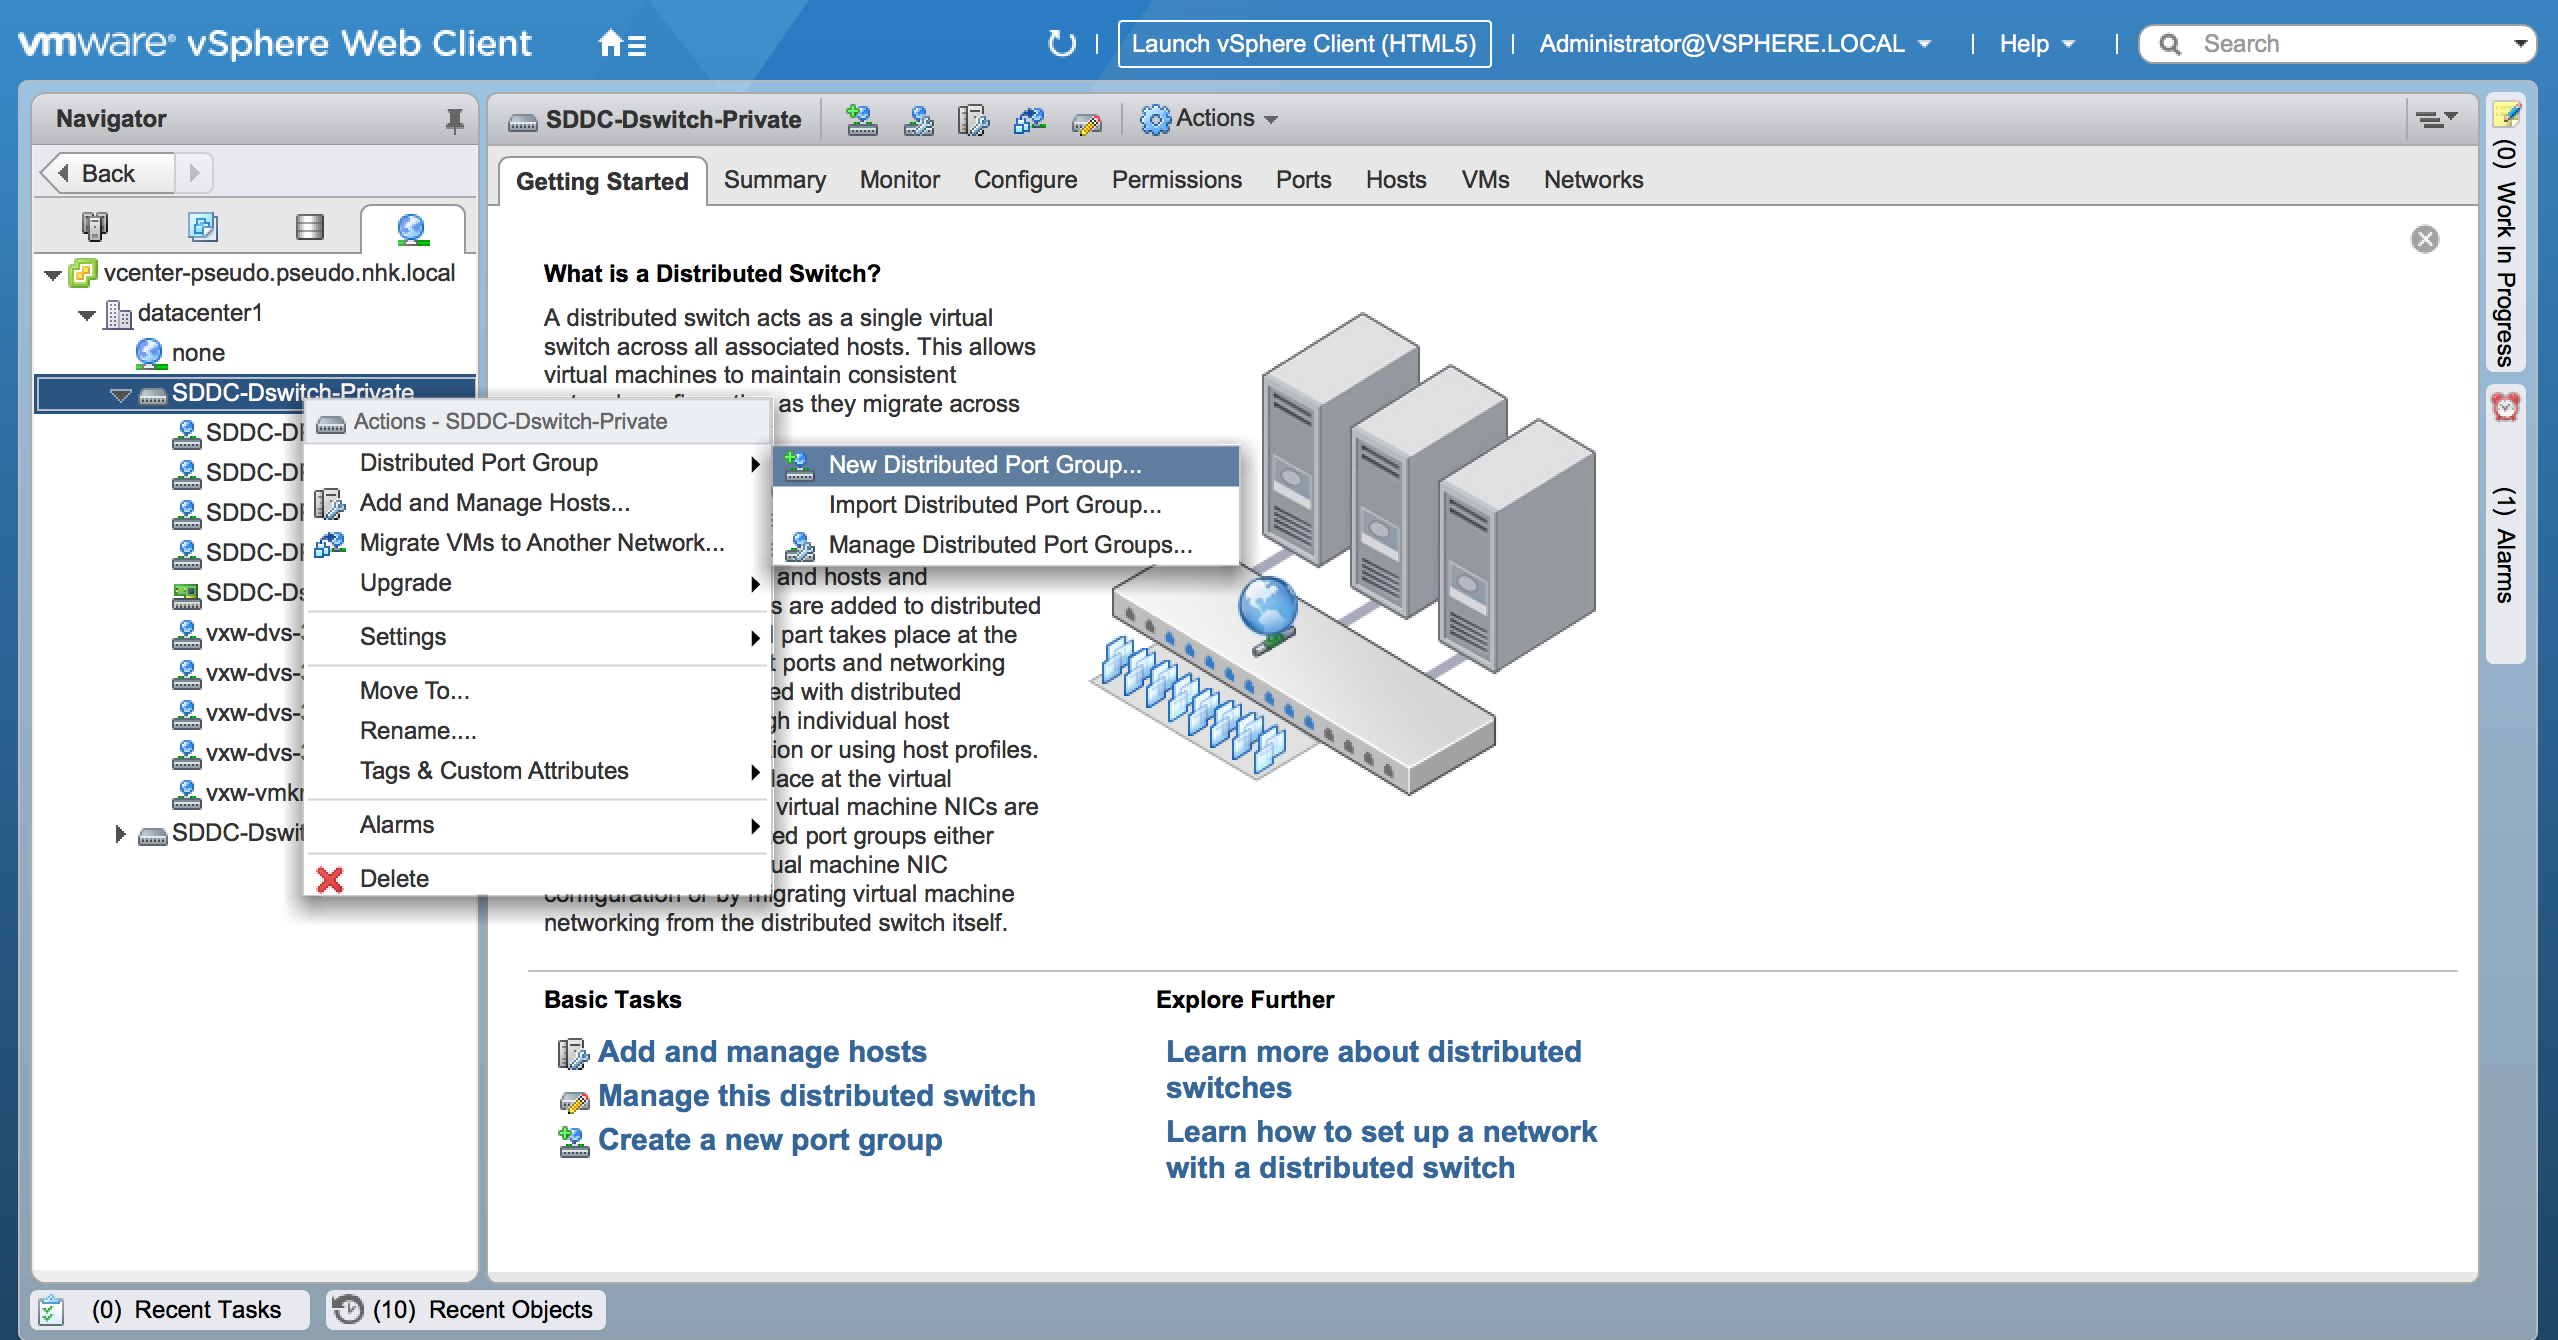This screenshot has height=1340, width=2558.
Task: Open the Alarms clock icon sidebar
Action: point(2505,406)
